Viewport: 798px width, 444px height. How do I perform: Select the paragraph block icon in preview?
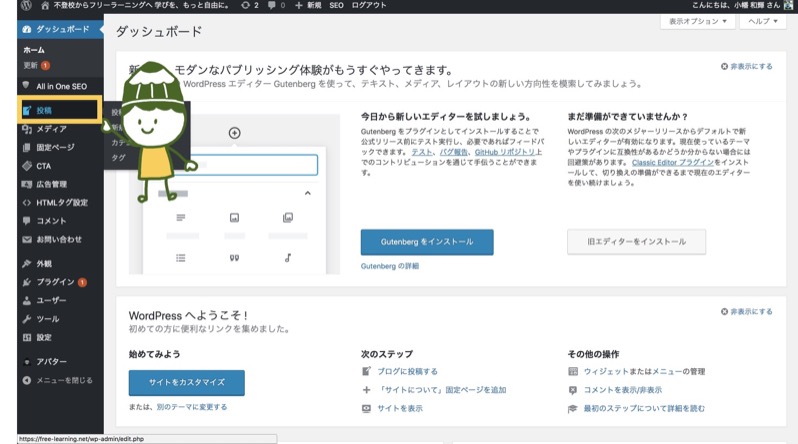click(x=181, y=218)
